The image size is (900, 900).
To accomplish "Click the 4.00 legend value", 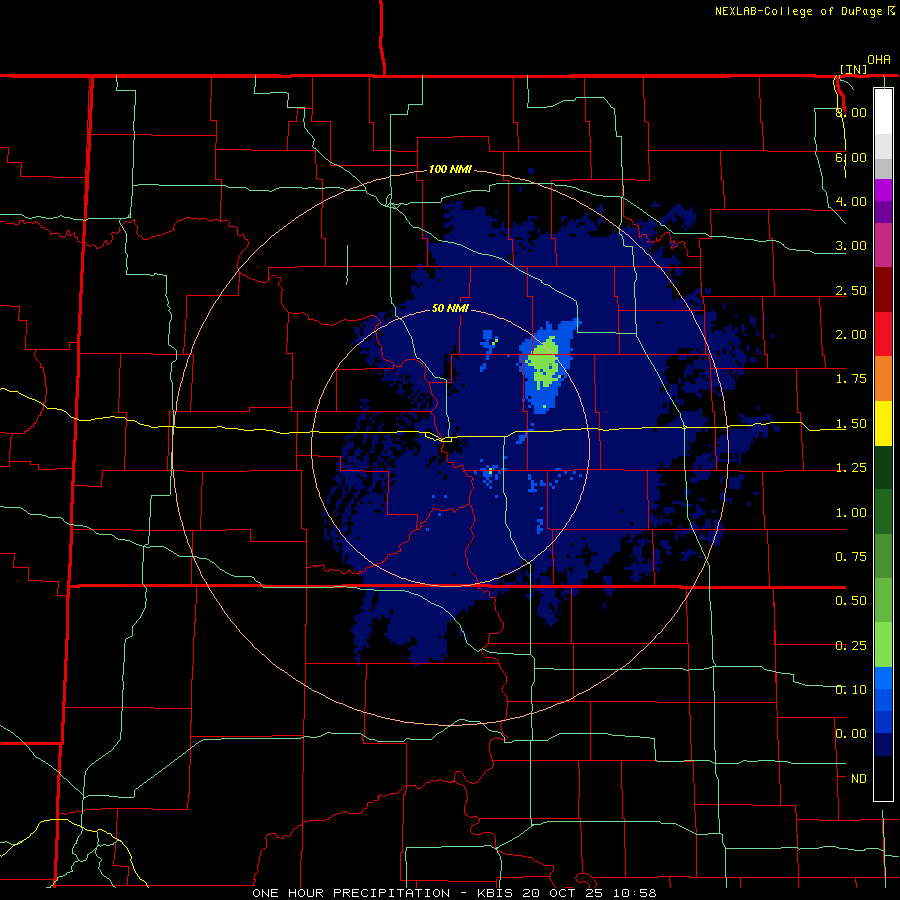I will [x=851, y=201].
